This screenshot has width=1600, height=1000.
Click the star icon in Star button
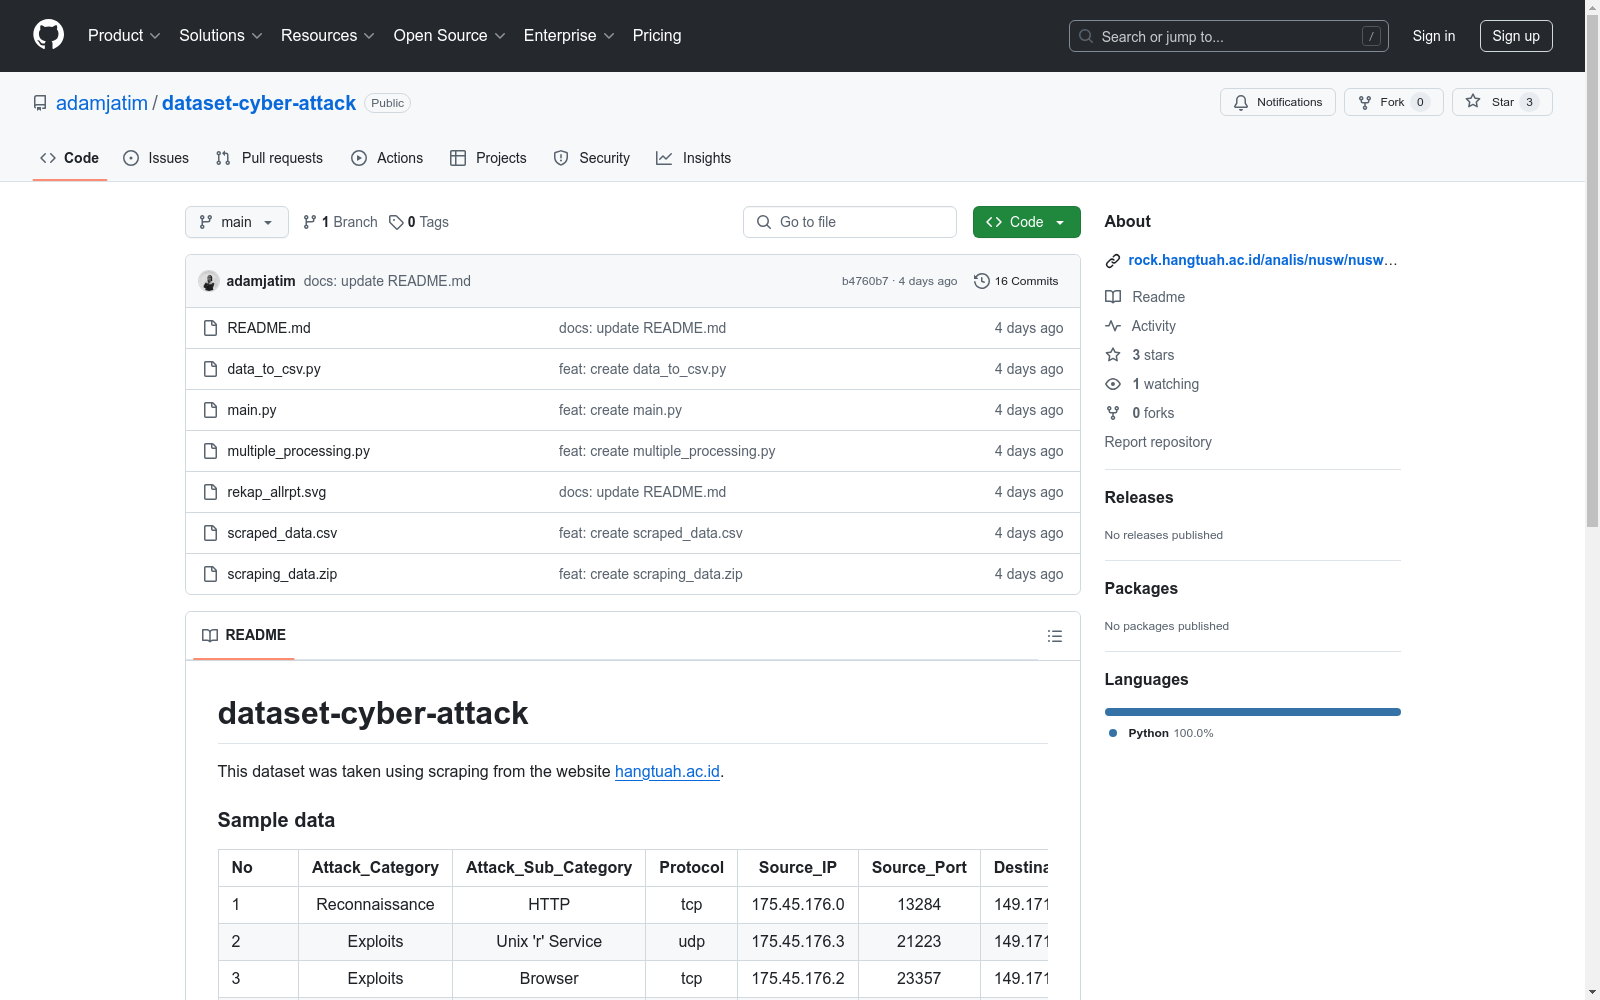(x=1473, y=101)
